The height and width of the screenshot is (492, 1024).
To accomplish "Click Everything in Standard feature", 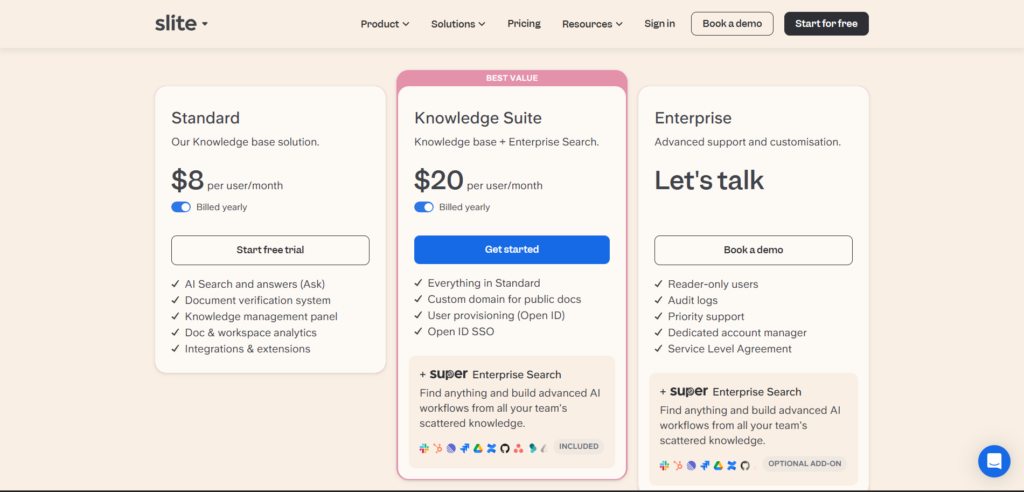I will 484,283.
